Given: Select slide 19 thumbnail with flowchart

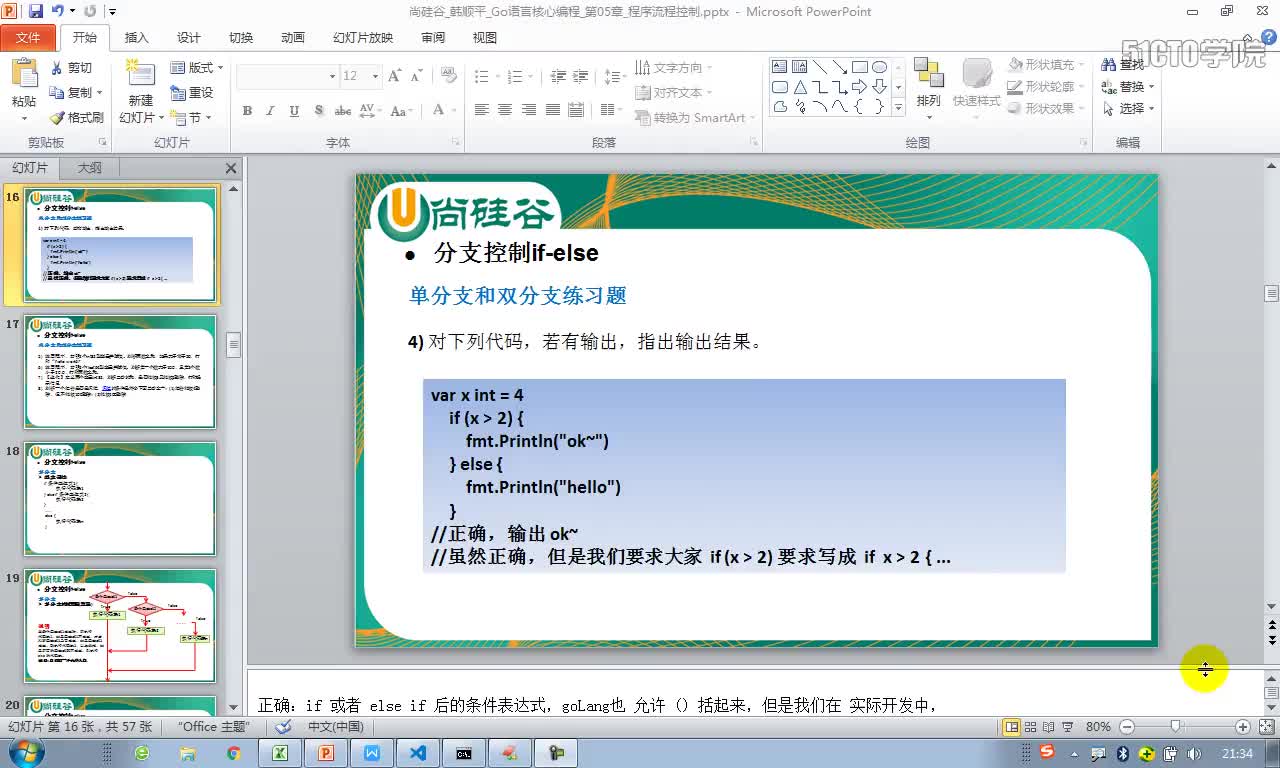Looking at the screenshot, I should (x=120, y=626).
